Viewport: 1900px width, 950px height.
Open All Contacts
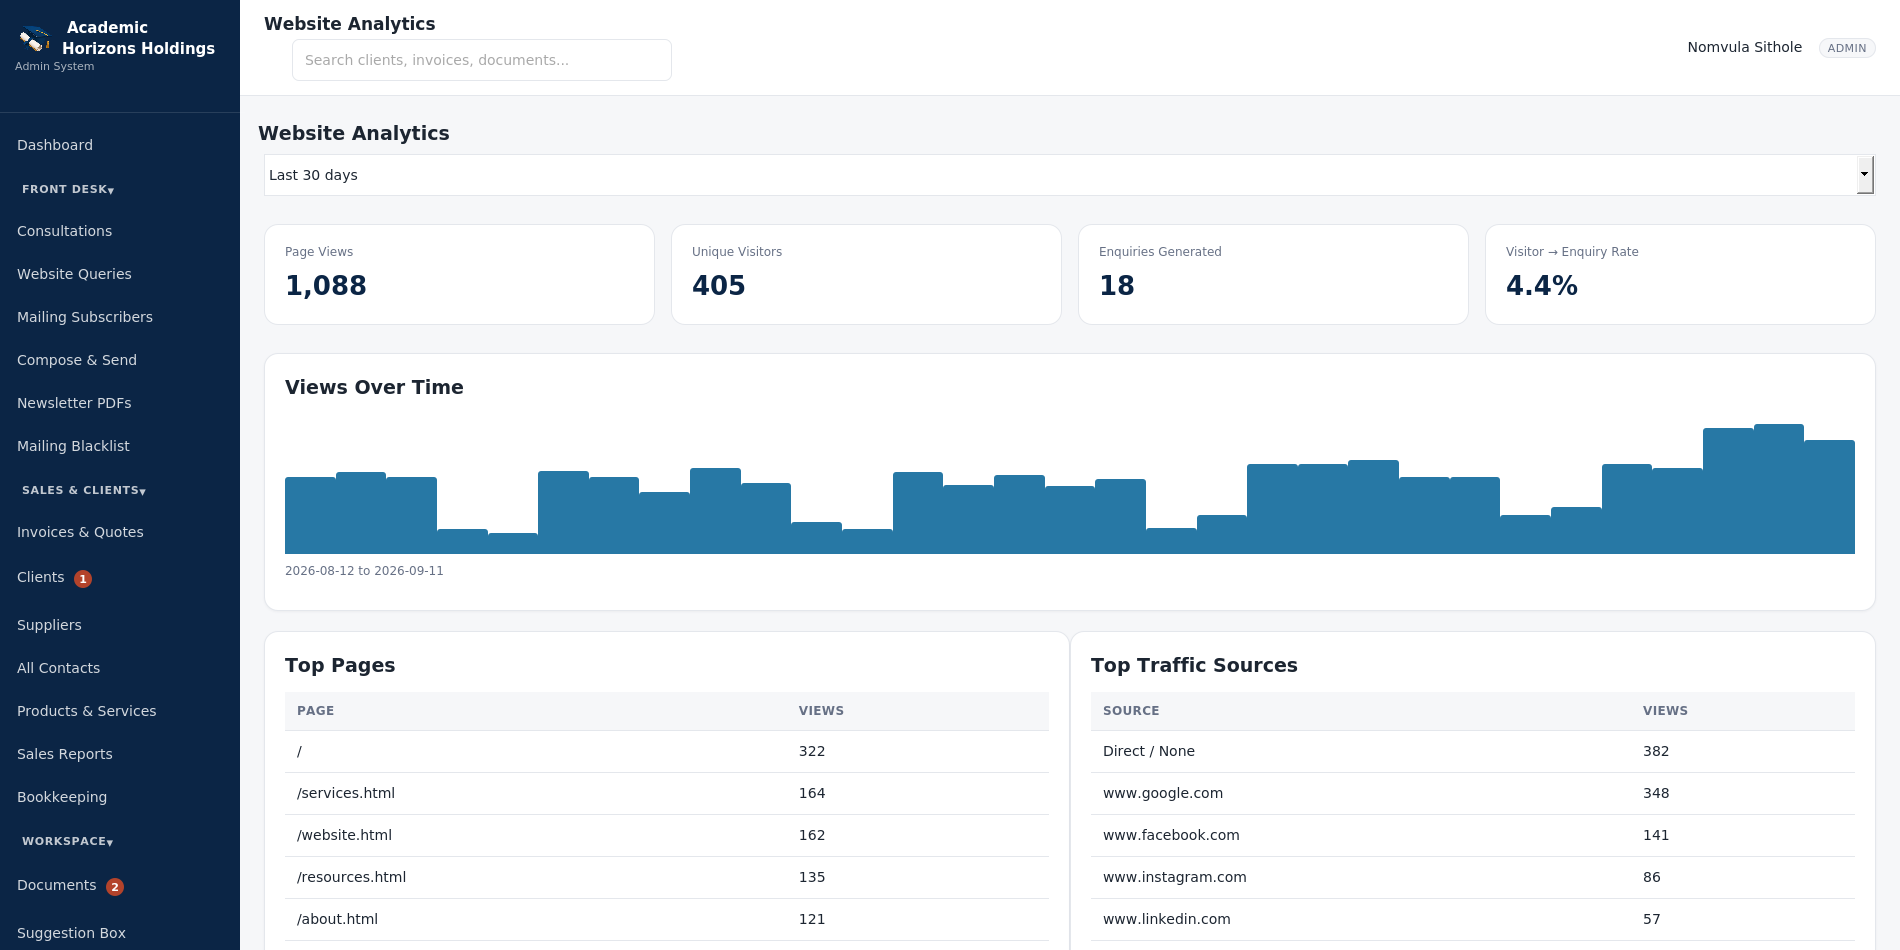pos(58,668)
